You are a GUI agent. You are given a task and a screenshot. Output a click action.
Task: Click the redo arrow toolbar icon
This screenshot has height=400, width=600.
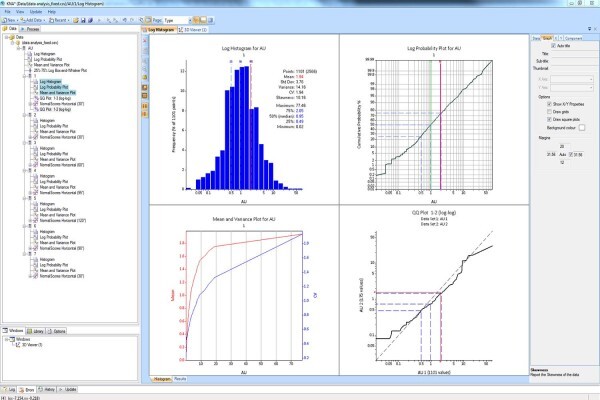click(x=132, y=20)
